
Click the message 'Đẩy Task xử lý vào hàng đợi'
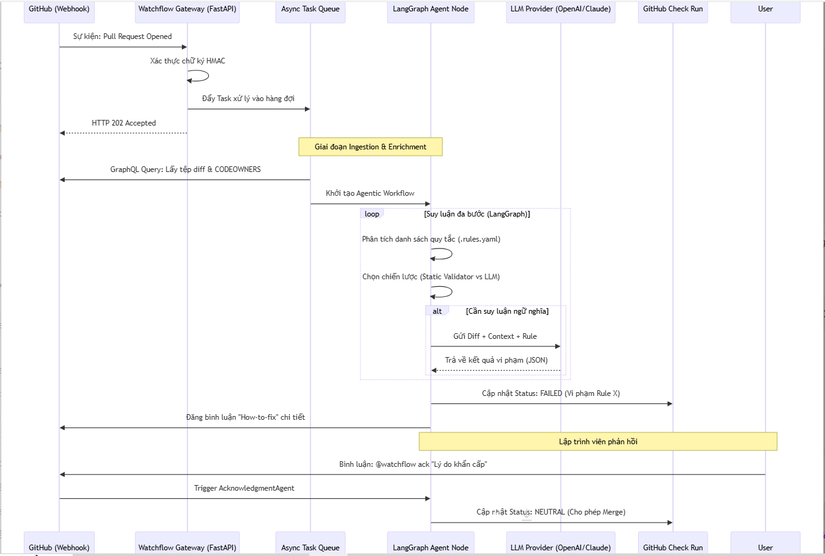pyautogui.click(x=248, y=98)
